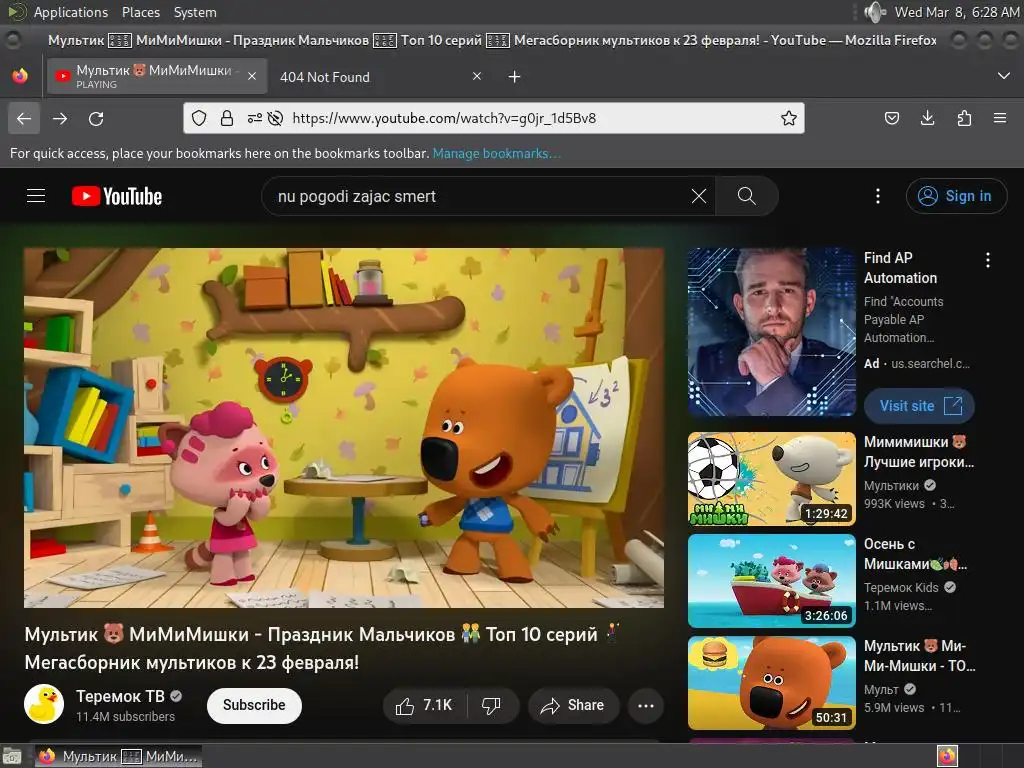Open the site permissions icon in address bar
The image size is (1024, 768).
(x=255, y=118)
